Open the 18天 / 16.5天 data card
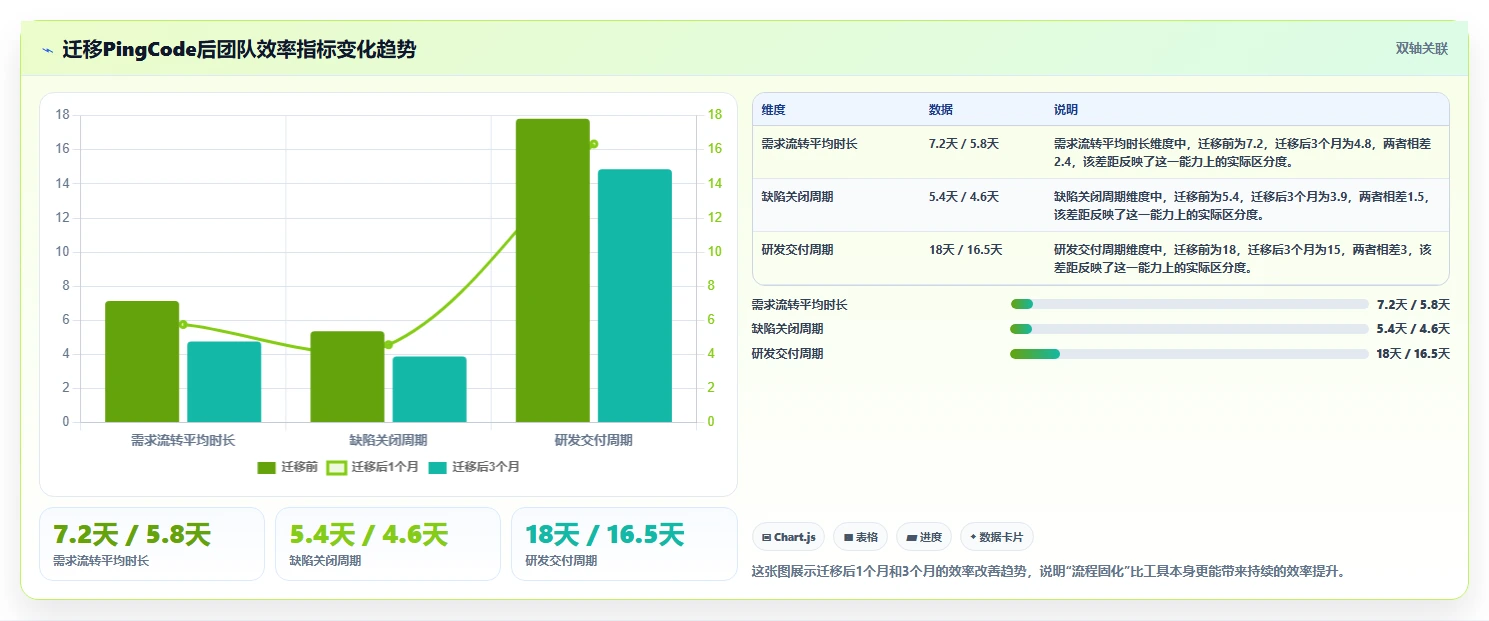Image resolution: width=1489 pixels, height=621 pixels. [x=624, y=544]
